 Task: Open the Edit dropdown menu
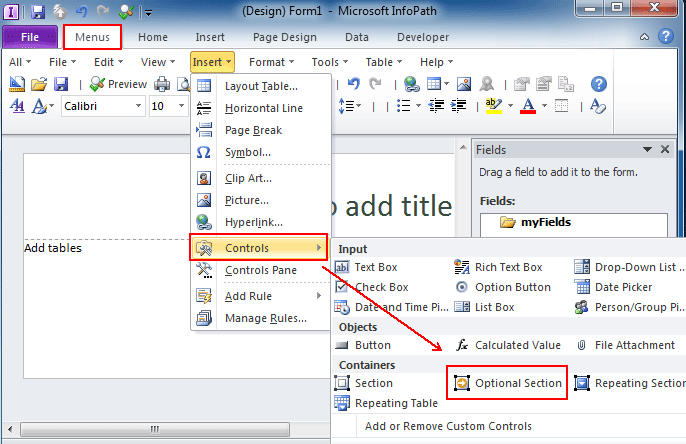click(x=108, y=62)
